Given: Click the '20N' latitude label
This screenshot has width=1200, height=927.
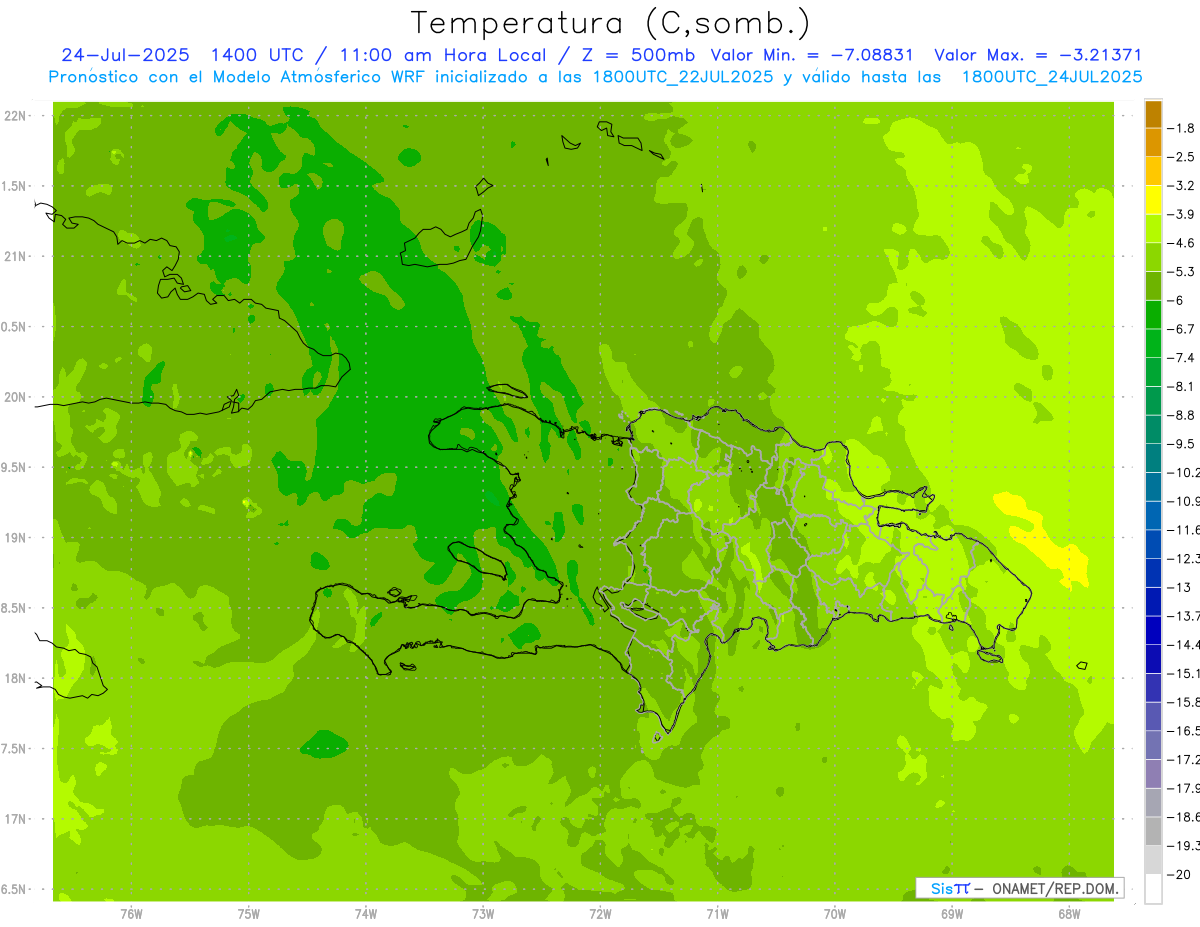Looking at the screenshot, I should (x=16, y=397).
